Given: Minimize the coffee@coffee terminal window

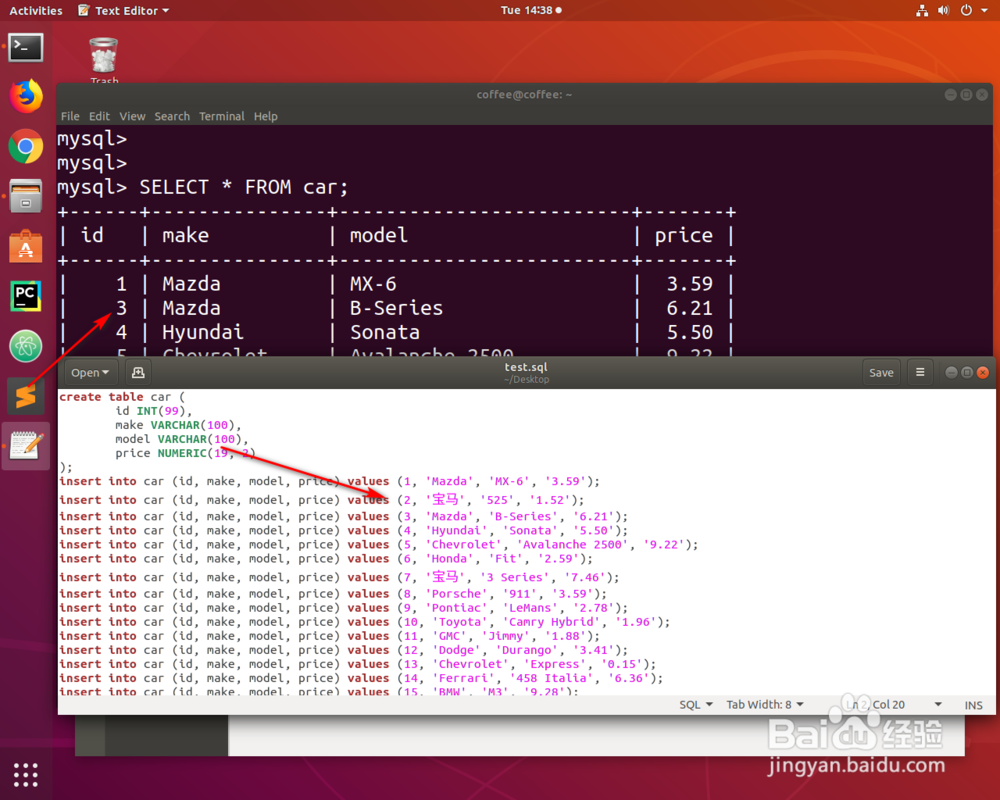Looking at the screenshot, I should click(950, 94).
